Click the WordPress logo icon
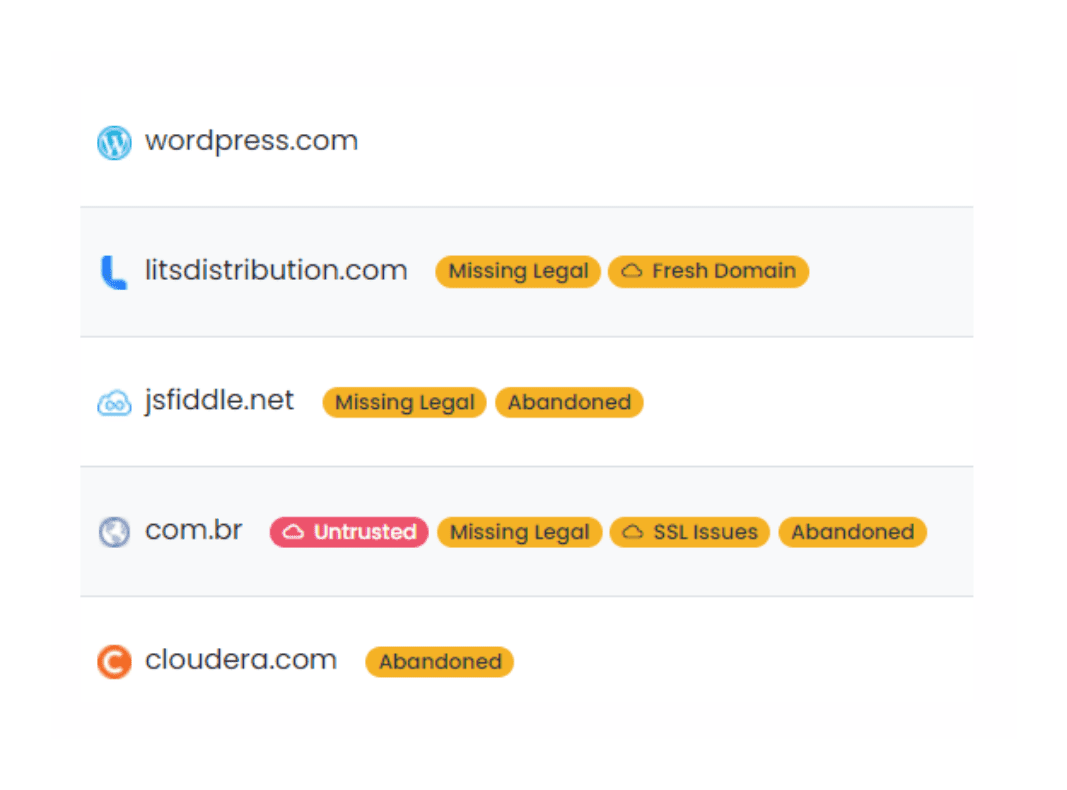The height and width of the screenshot is (790, 1067). (114, 142)
